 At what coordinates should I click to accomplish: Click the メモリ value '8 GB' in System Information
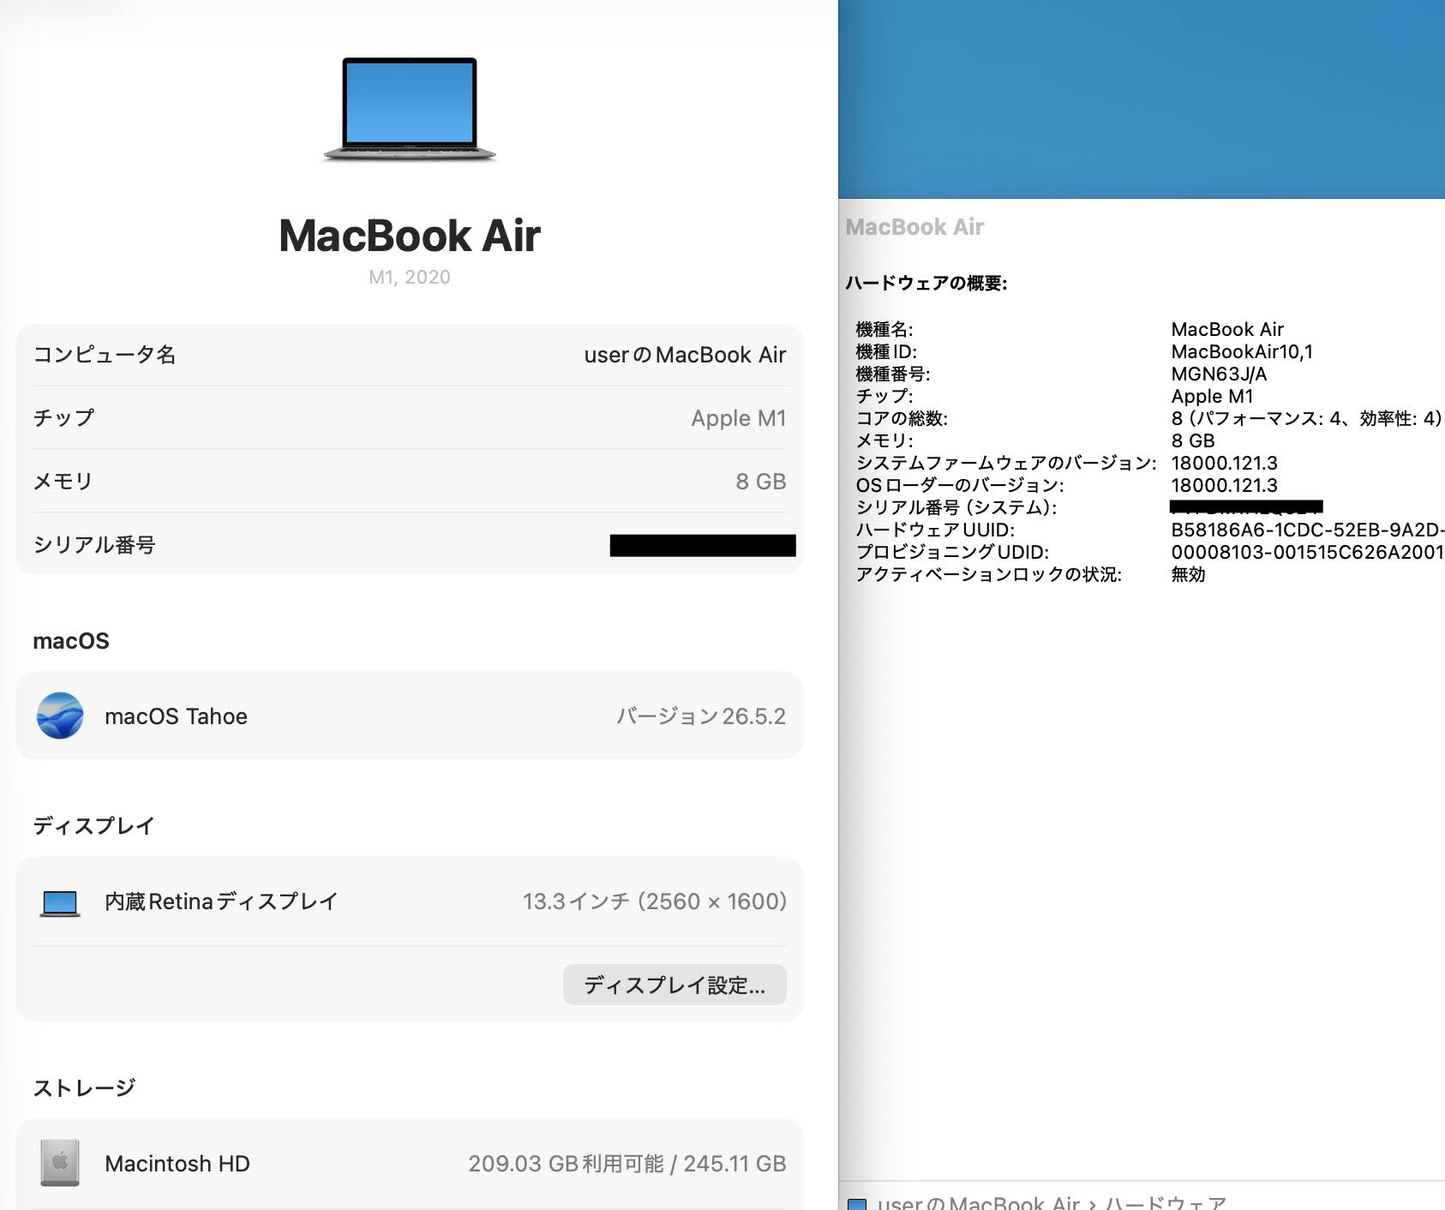click(1193, 441)
